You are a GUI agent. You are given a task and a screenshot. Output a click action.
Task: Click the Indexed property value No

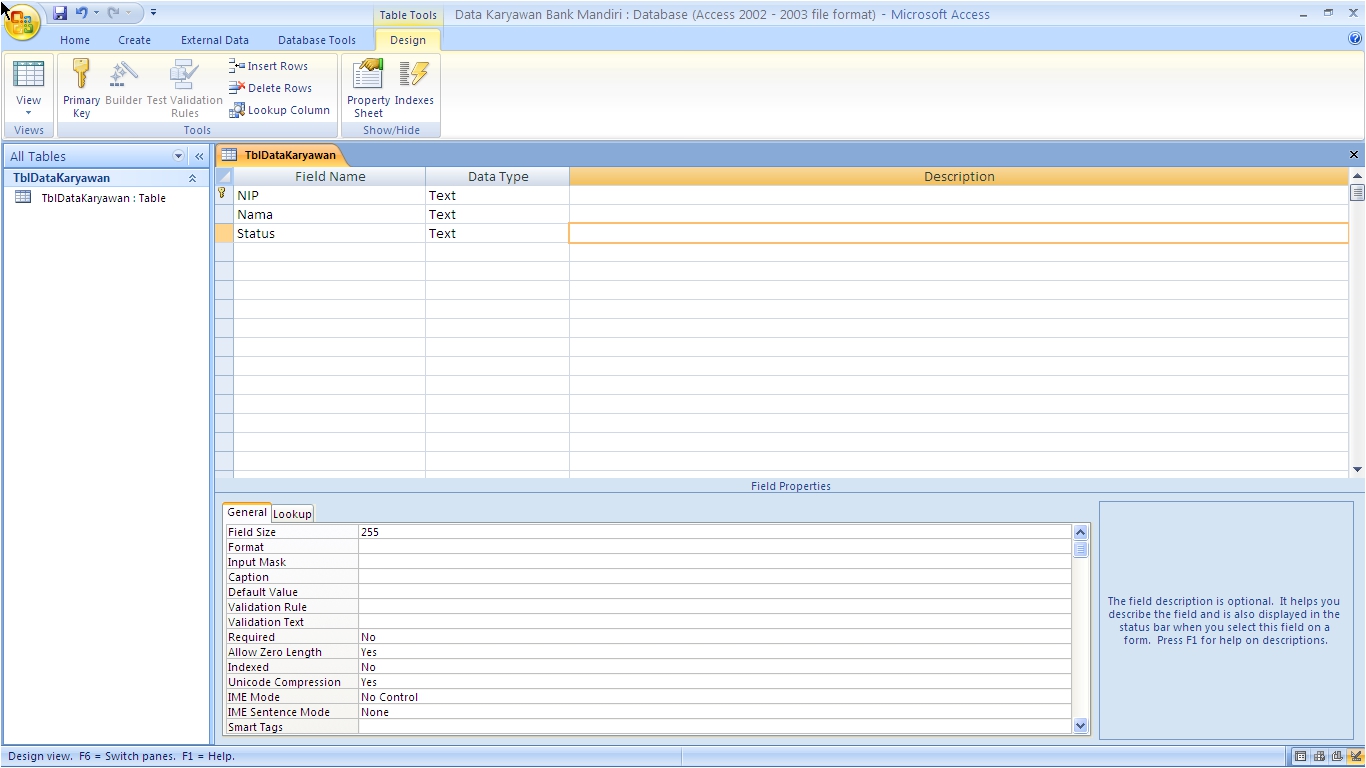click(714, 667)
